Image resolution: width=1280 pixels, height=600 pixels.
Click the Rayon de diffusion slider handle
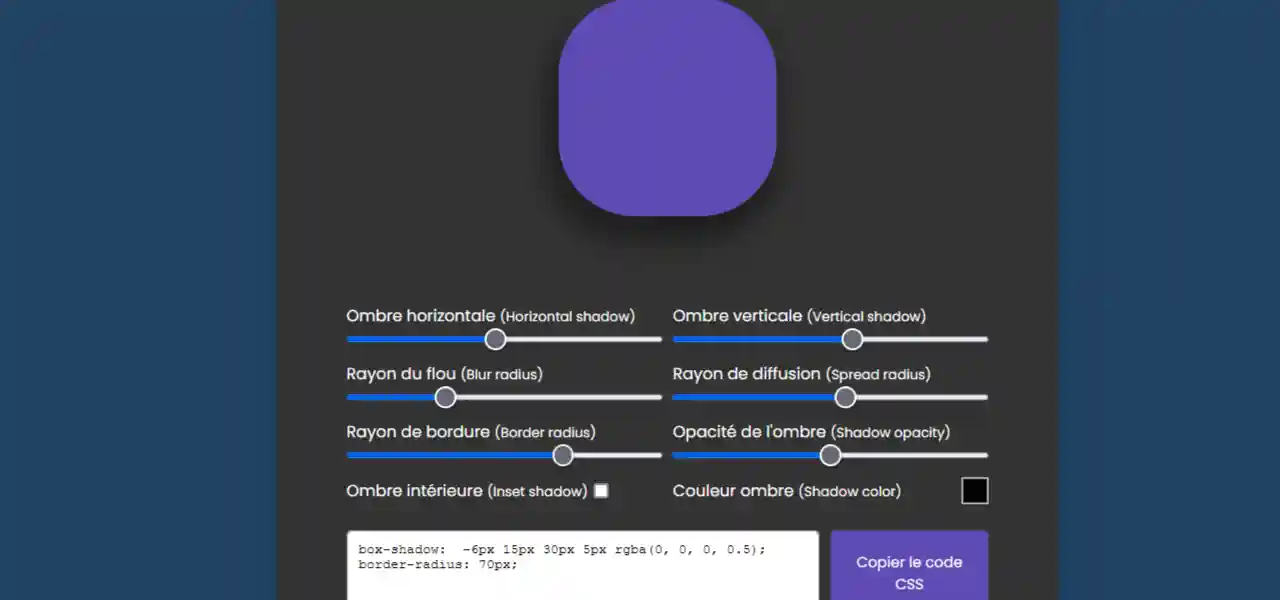[x=845, y=397]
